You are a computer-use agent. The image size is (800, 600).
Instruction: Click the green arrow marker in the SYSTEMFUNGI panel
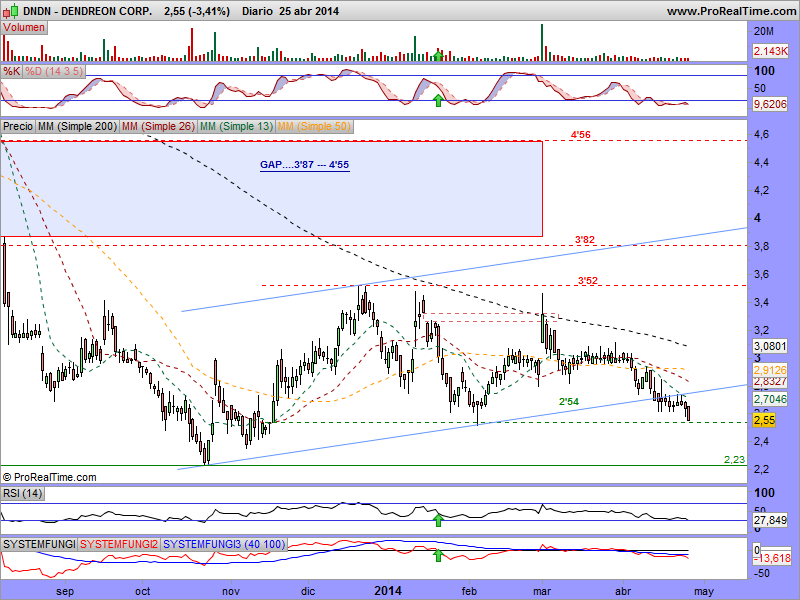(438, 555)
